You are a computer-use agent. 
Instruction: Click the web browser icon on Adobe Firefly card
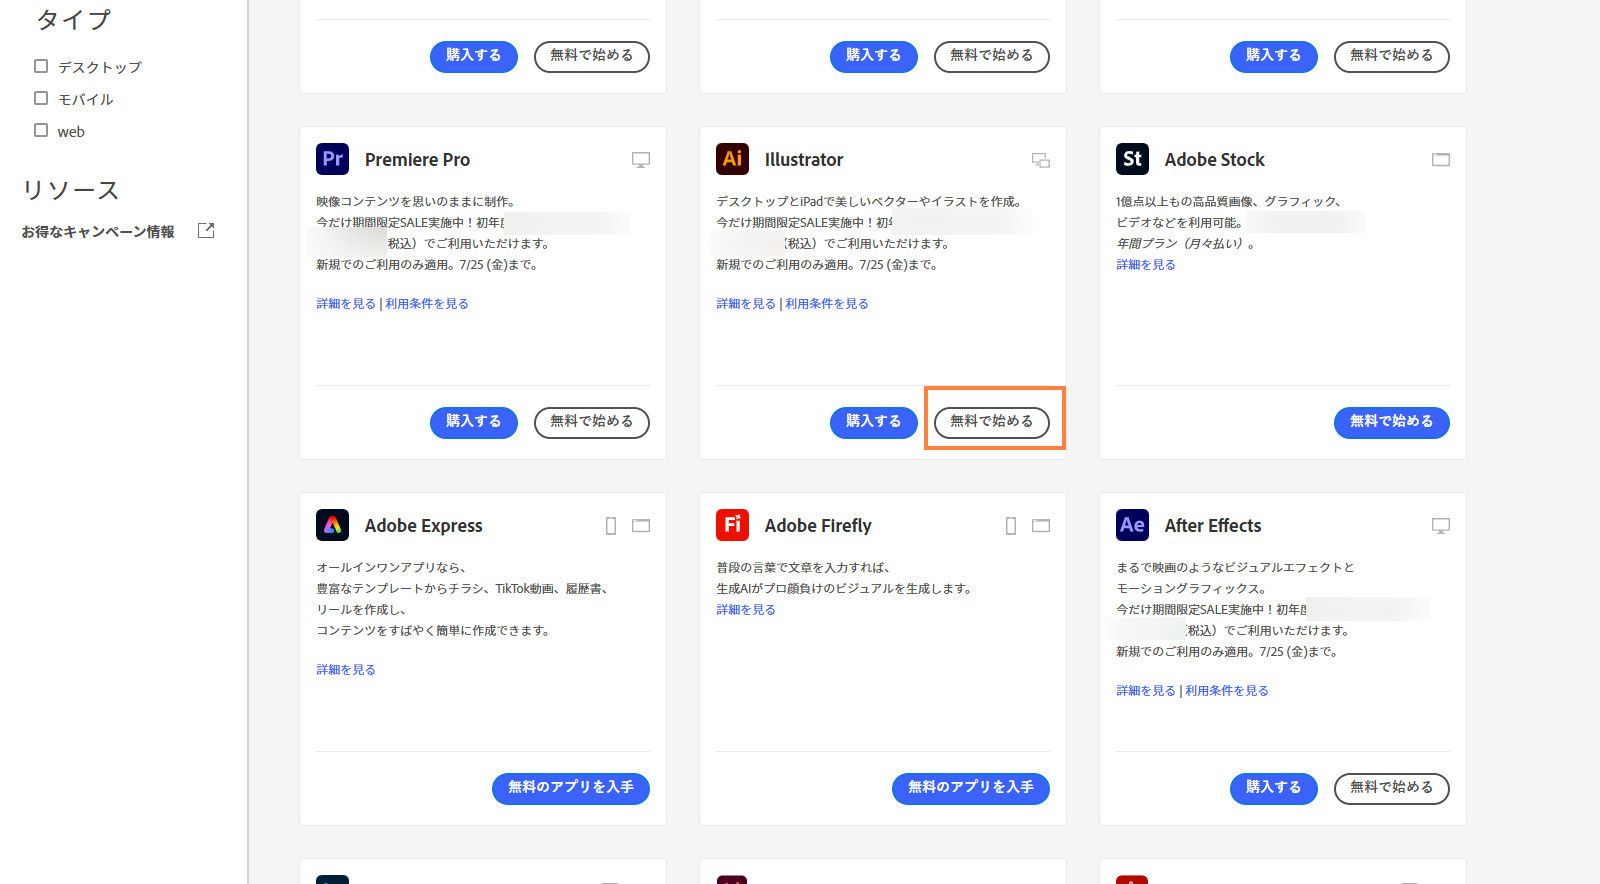[x=1041, y=526]
